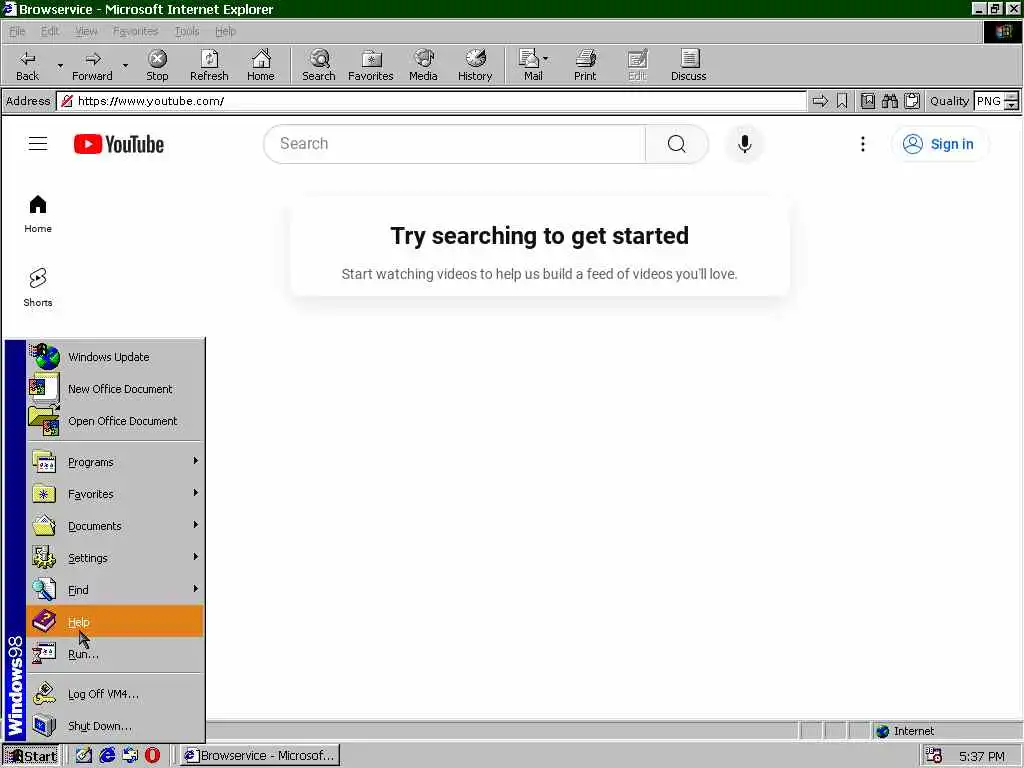Go to the browser Home page
The width and height of the screenshot is (1024, 768).
(261, 65)
